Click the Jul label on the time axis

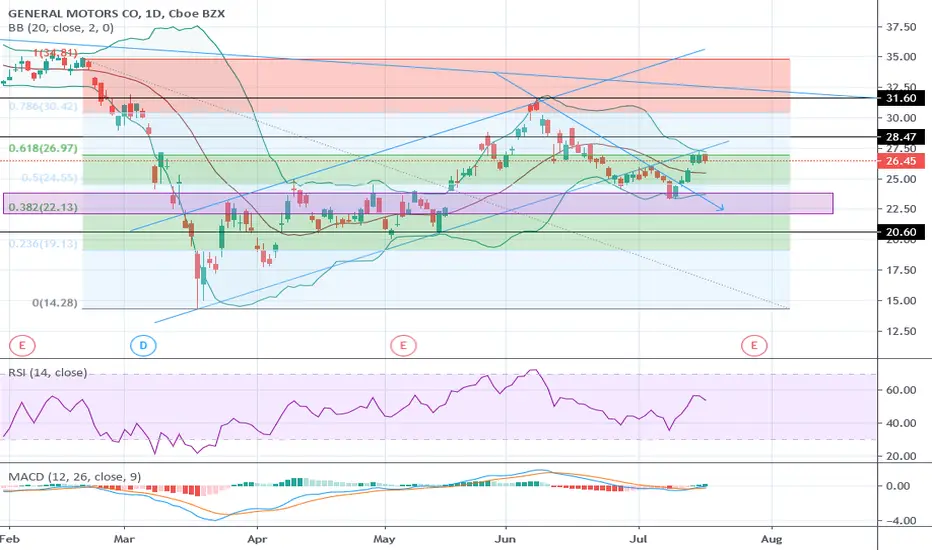click(638, 539)
